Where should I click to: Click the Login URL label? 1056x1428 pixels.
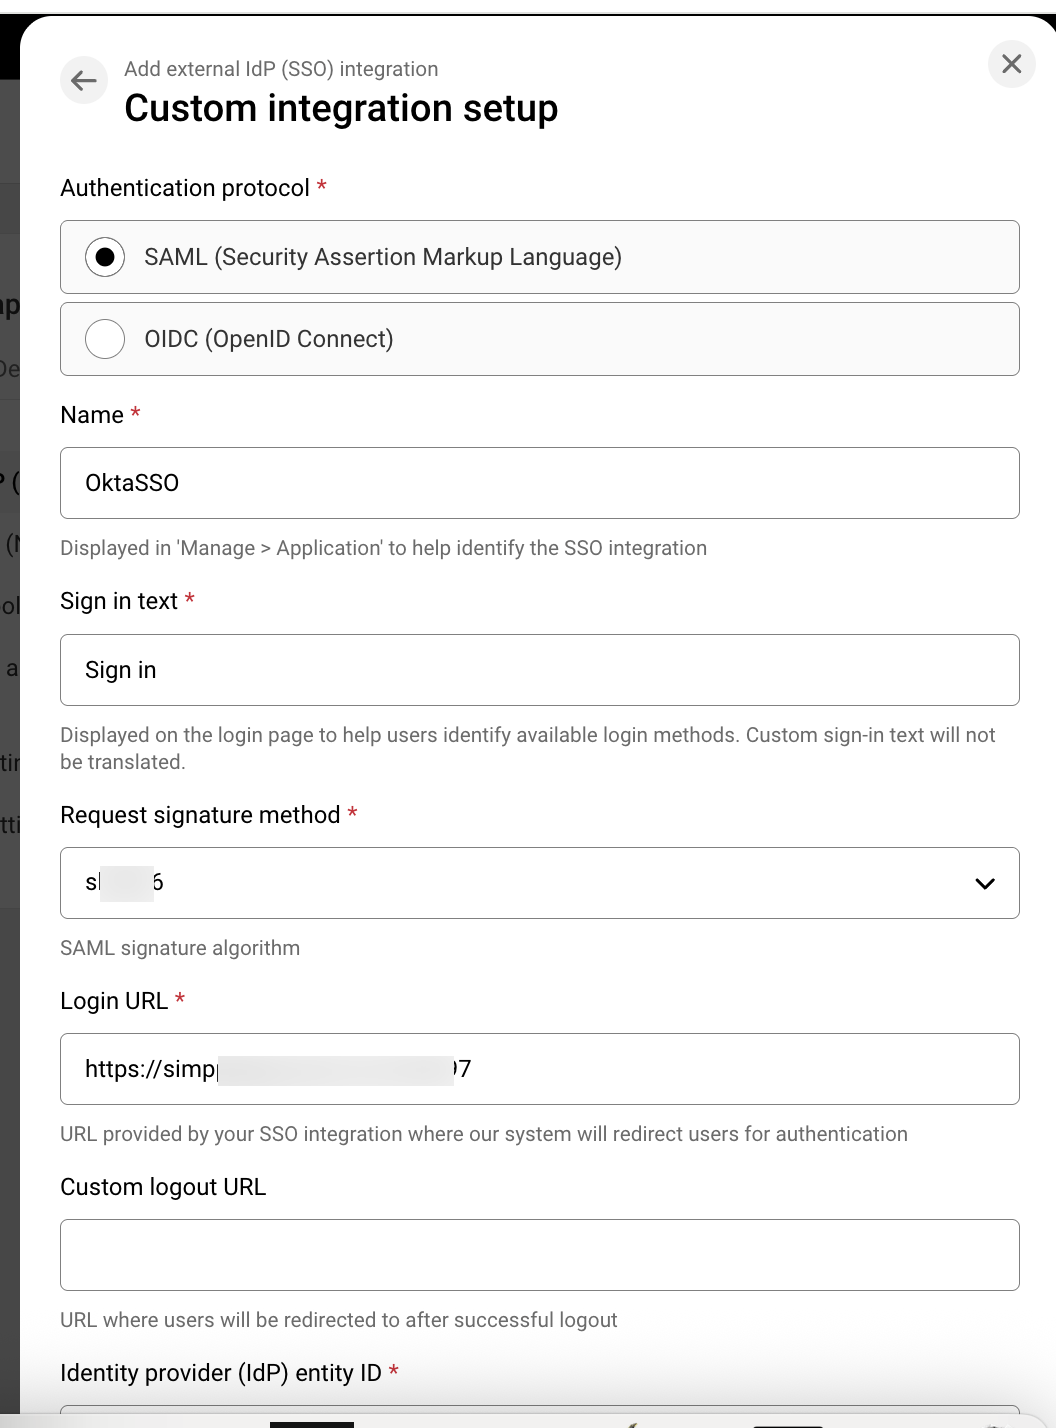114,1001
